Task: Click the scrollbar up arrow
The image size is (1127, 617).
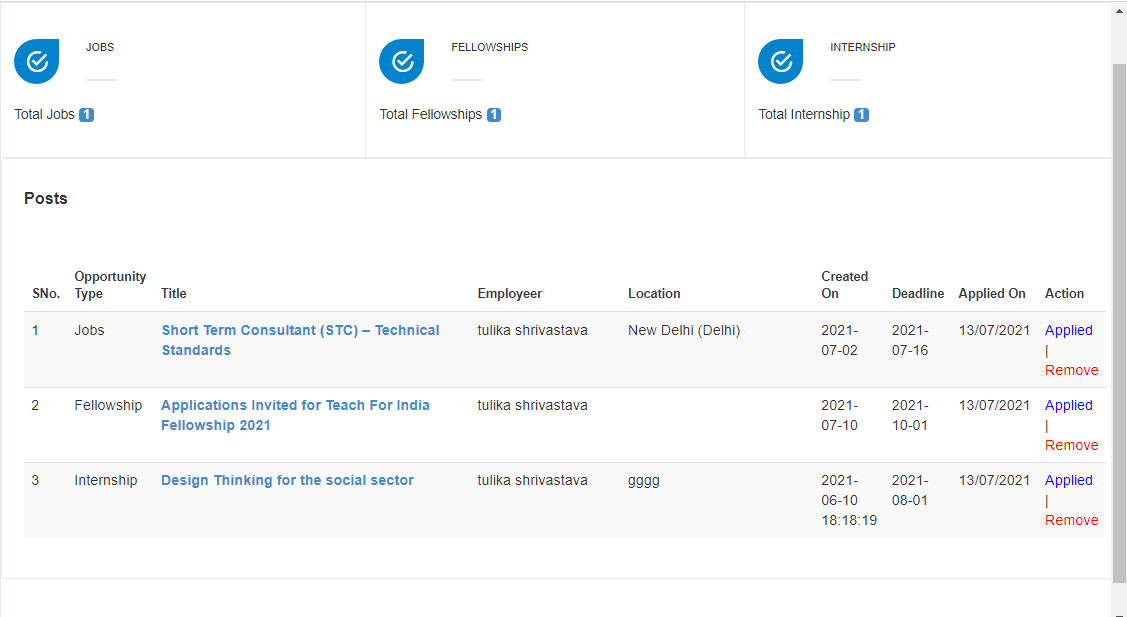Action: 1119,12
